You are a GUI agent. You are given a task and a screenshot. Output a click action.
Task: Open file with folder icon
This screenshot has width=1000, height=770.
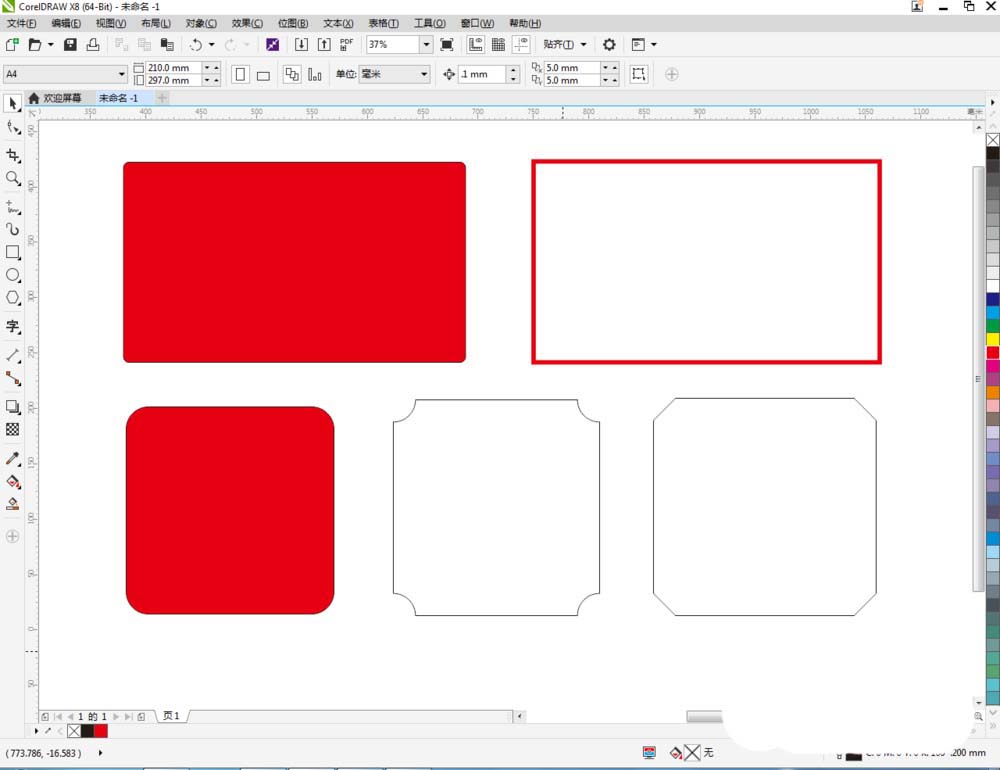35,45
